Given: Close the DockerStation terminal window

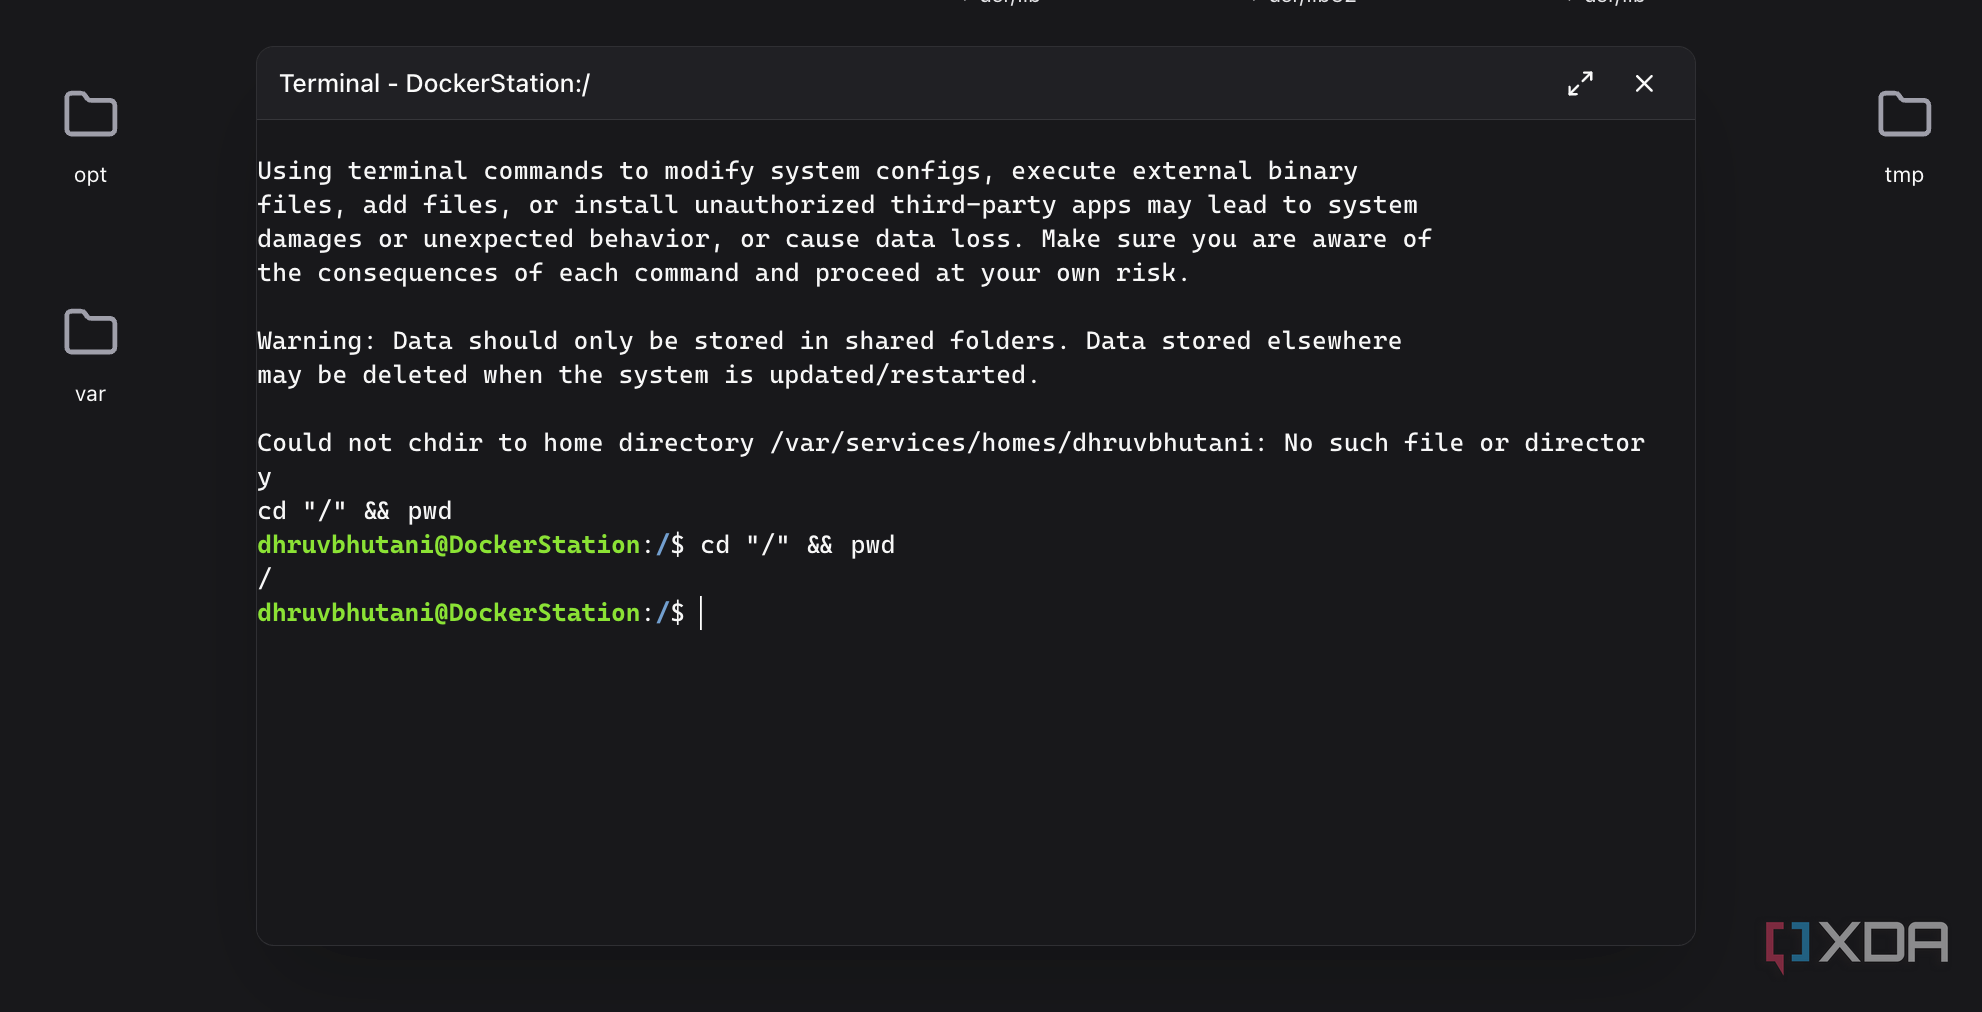Looking at the screenshot, I should 1644,84.
